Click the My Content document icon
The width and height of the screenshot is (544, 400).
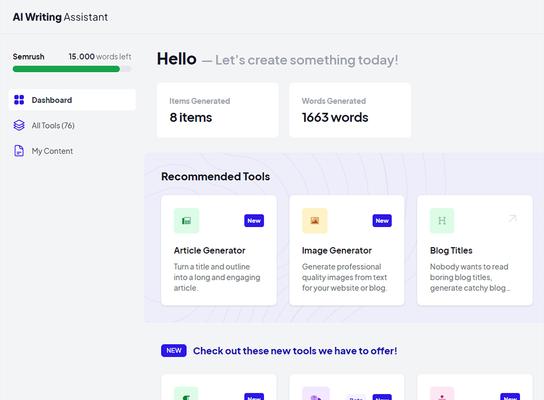(x=19, y=151)
